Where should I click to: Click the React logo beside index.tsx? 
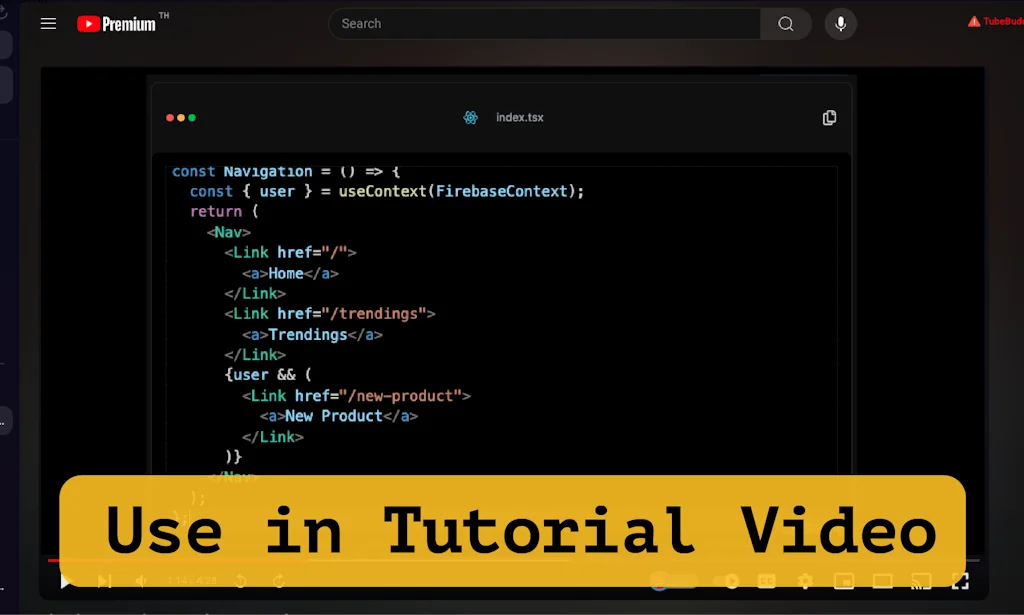(470, 117)
